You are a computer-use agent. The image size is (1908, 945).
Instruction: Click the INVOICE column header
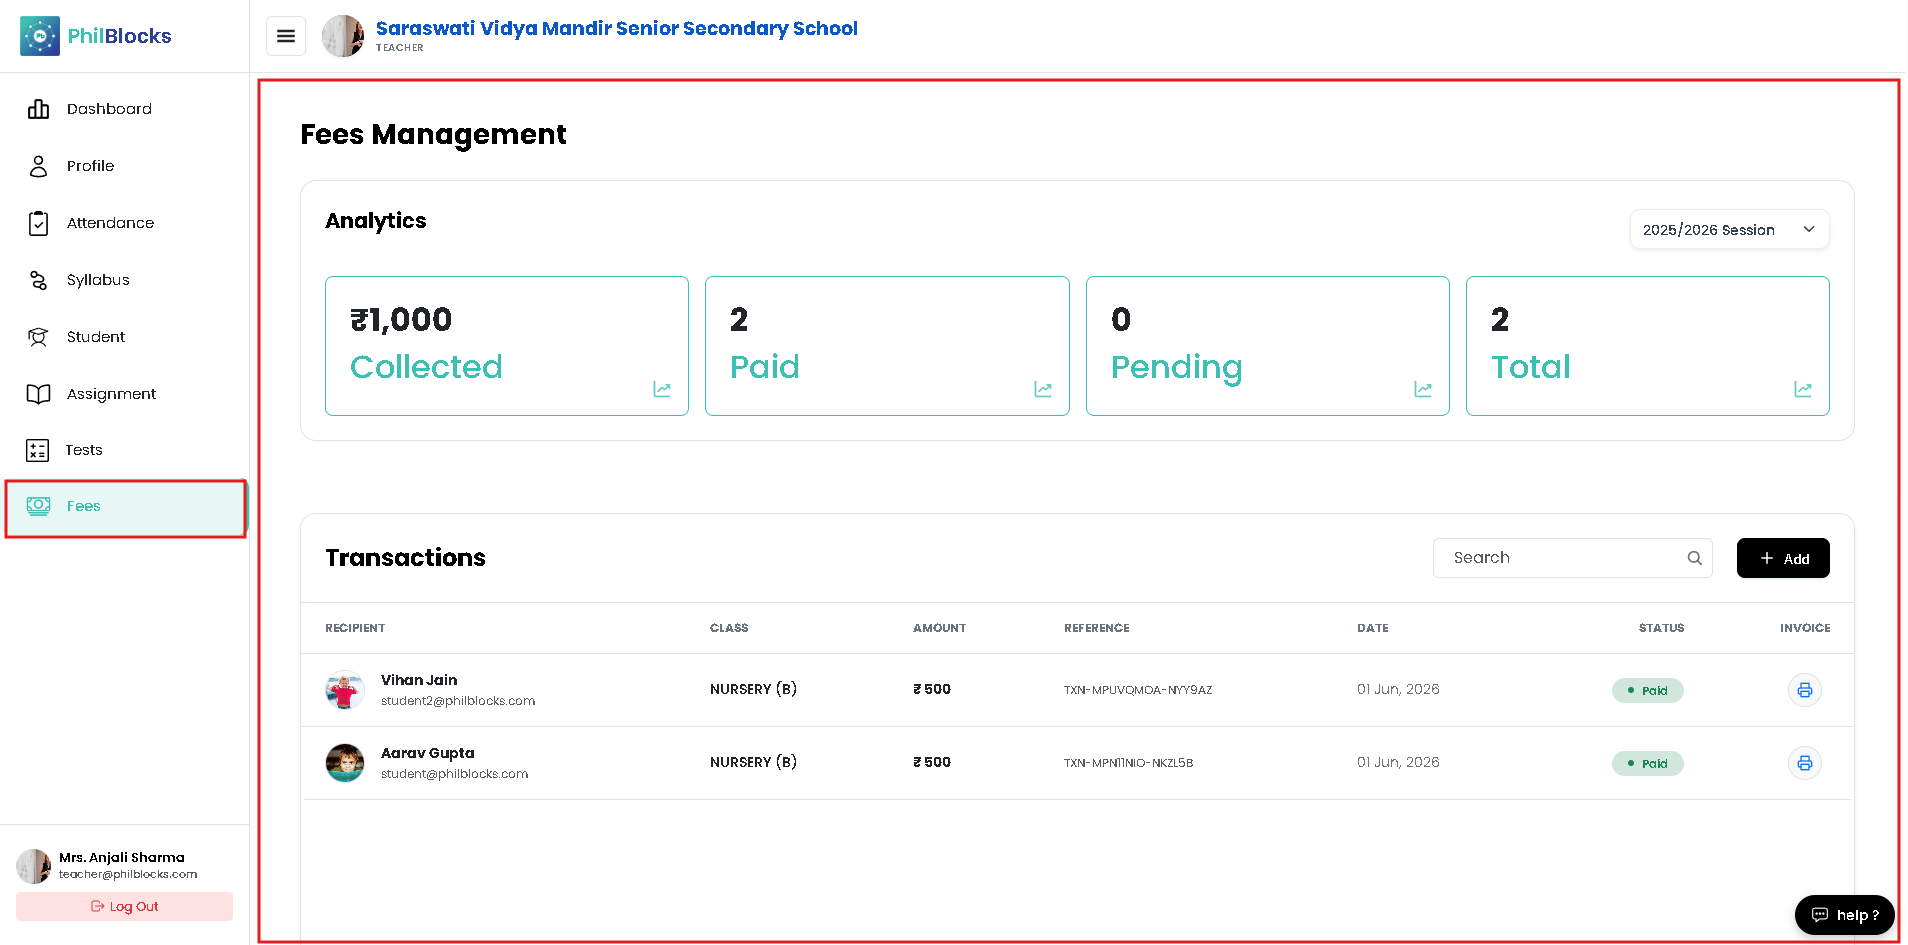click(x=1805, y=628)
